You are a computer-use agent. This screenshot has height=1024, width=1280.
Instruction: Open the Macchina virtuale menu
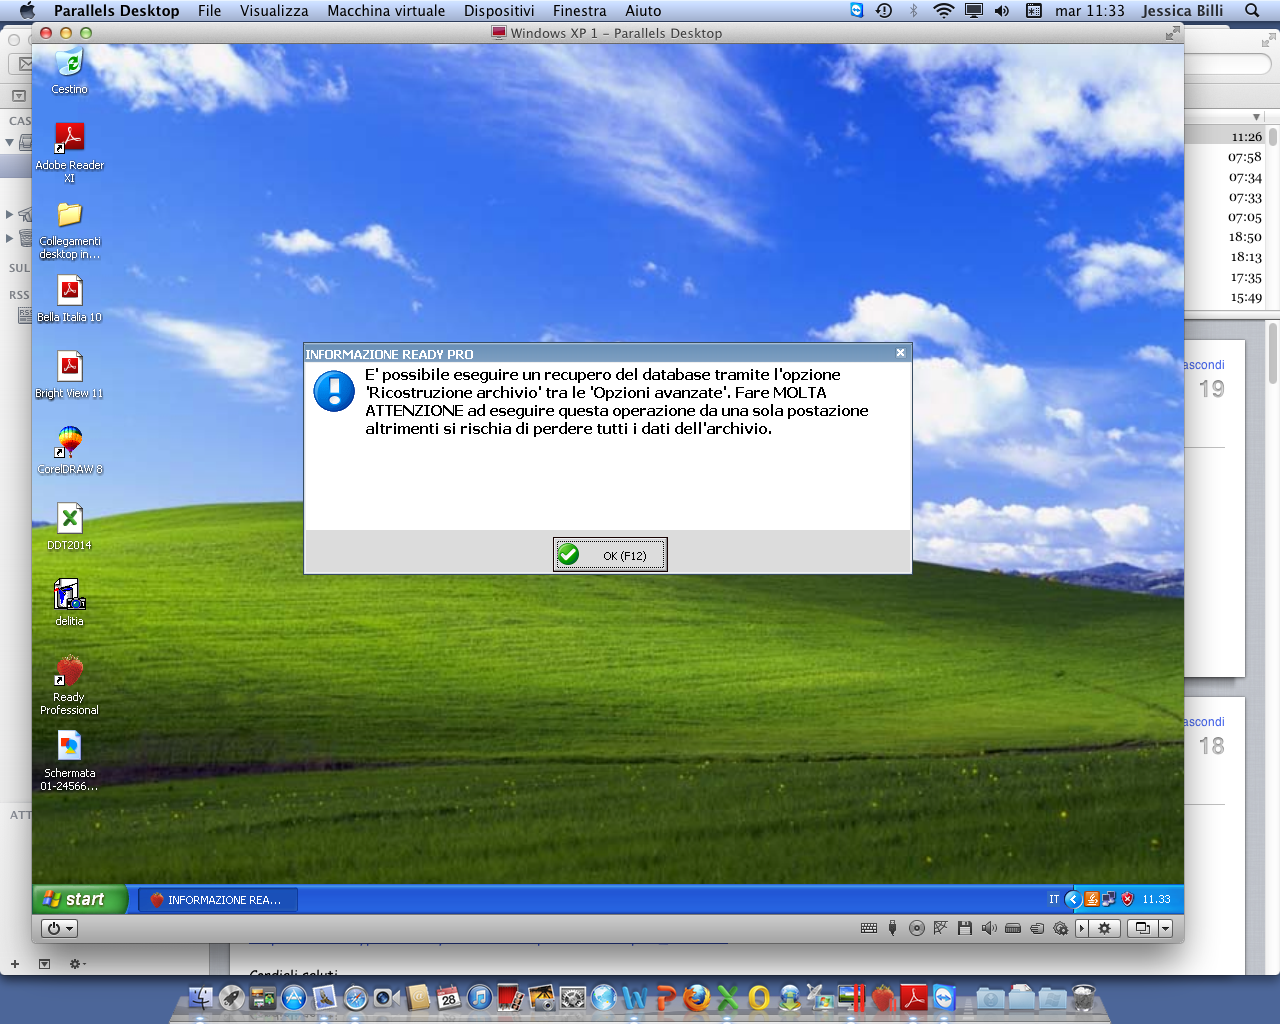[386, 11]
